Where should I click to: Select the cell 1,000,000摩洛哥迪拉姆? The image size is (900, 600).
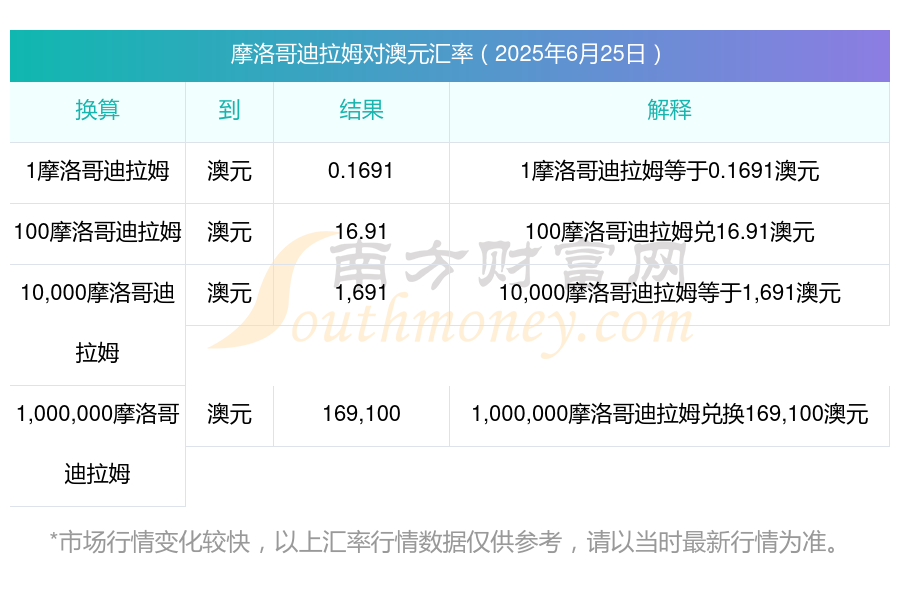coord(98,444)
